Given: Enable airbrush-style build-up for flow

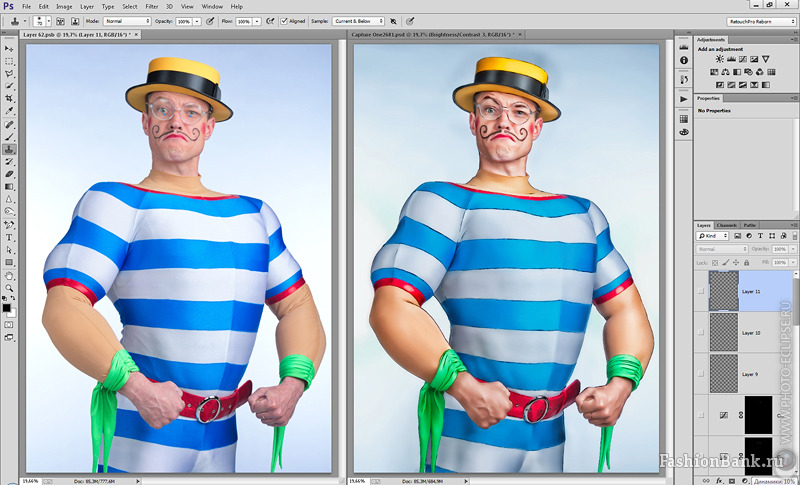Looking at the screenshot, I should (270, 21).
